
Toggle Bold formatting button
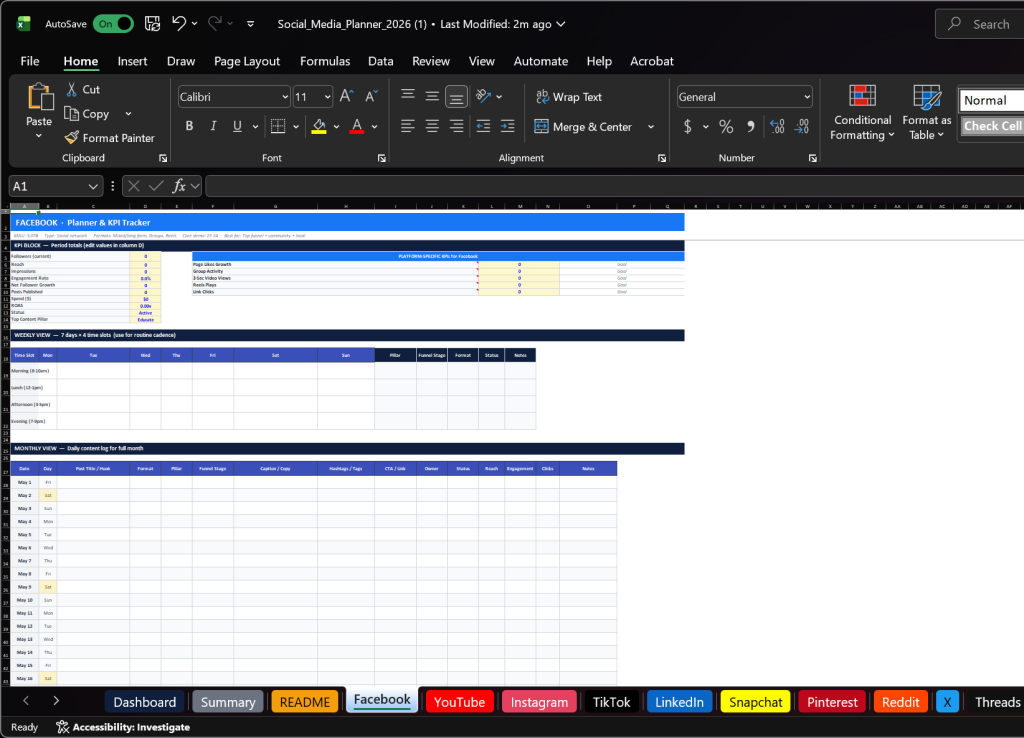coord(189,126)
